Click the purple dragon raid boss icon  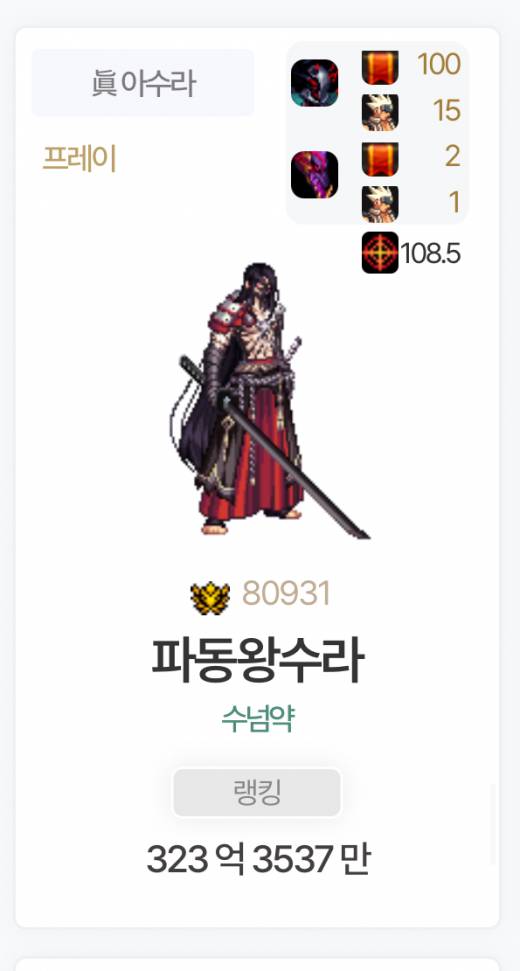314,175
